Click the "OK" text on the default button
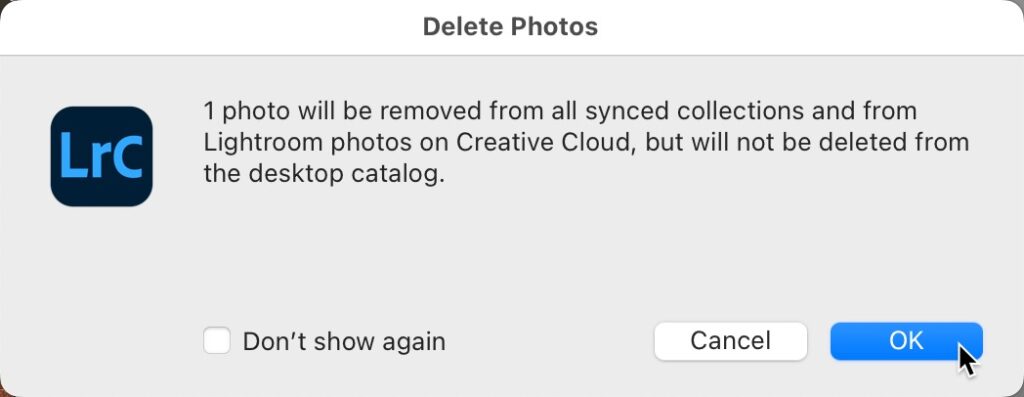Screen dimensions: 1024x397 906,340
